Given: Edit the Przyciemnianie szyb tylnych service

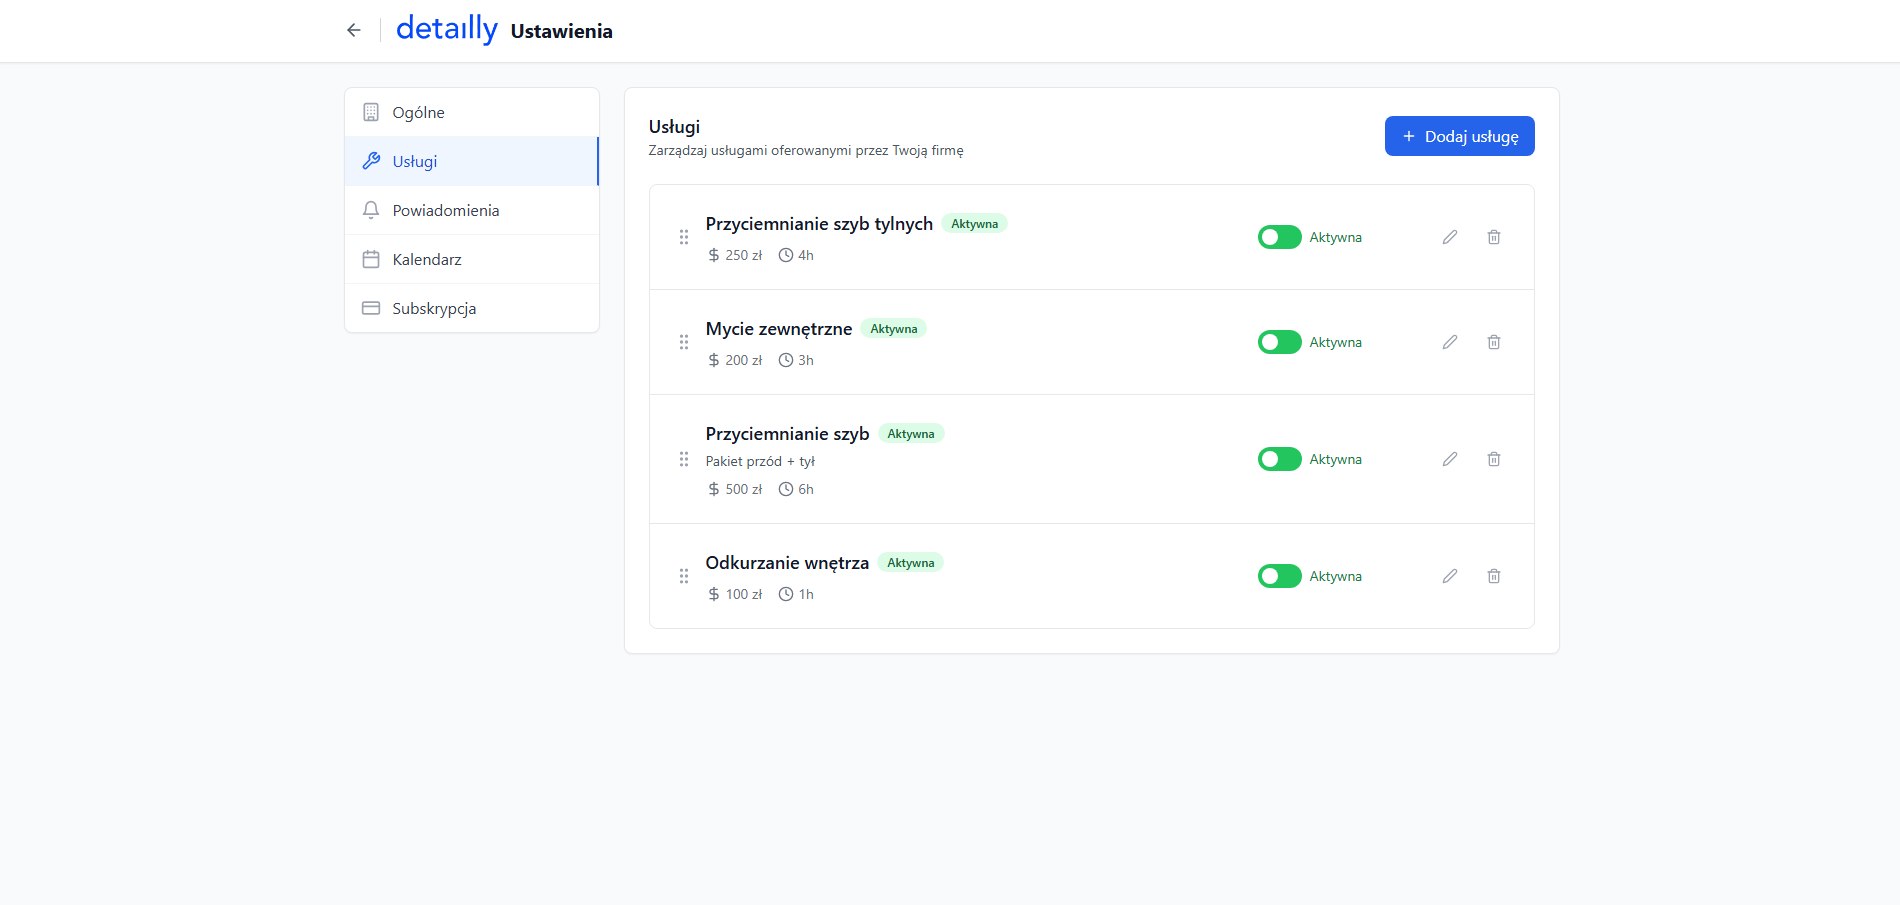Looking at the screenshot, I should (x=1449, y=237).
